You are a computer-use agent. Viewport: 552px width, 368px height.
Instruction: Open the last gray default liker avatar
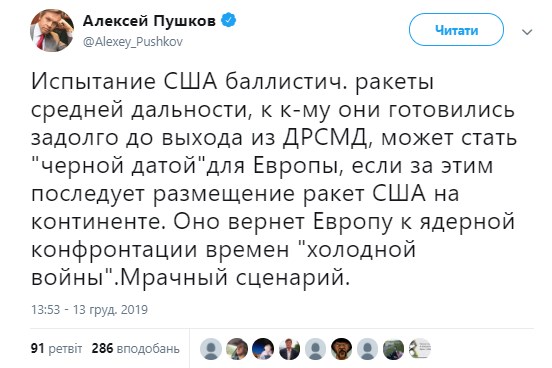(367, 349)
